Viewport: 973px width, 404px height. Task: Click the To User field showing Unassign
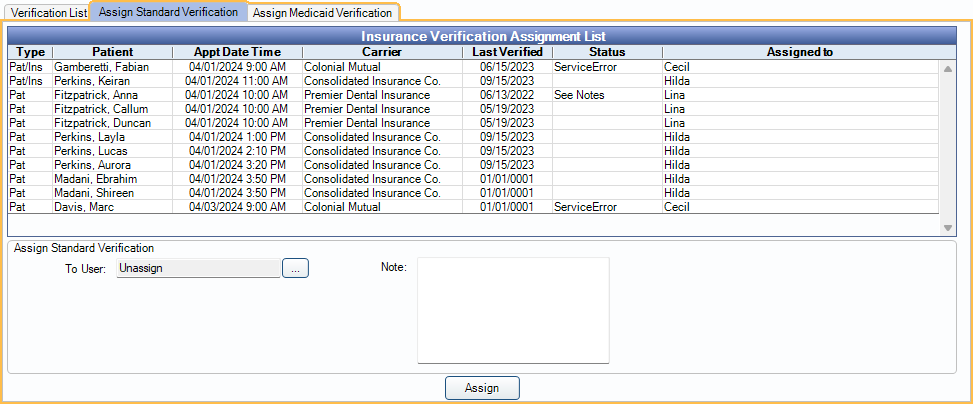[199, 268]
